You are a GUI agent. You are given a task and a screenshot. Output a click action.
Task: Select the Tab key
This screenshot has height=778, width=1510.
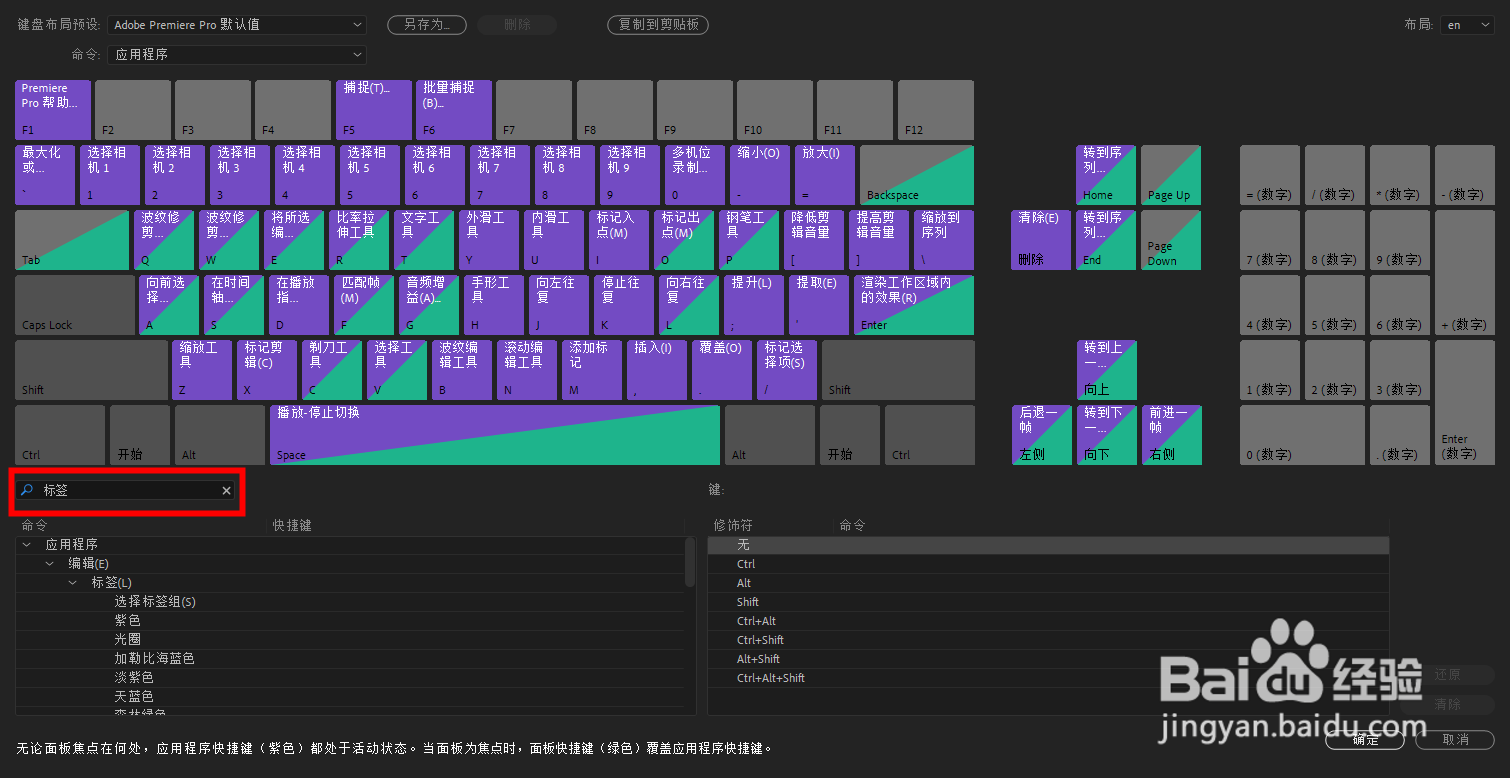[72, 240]
